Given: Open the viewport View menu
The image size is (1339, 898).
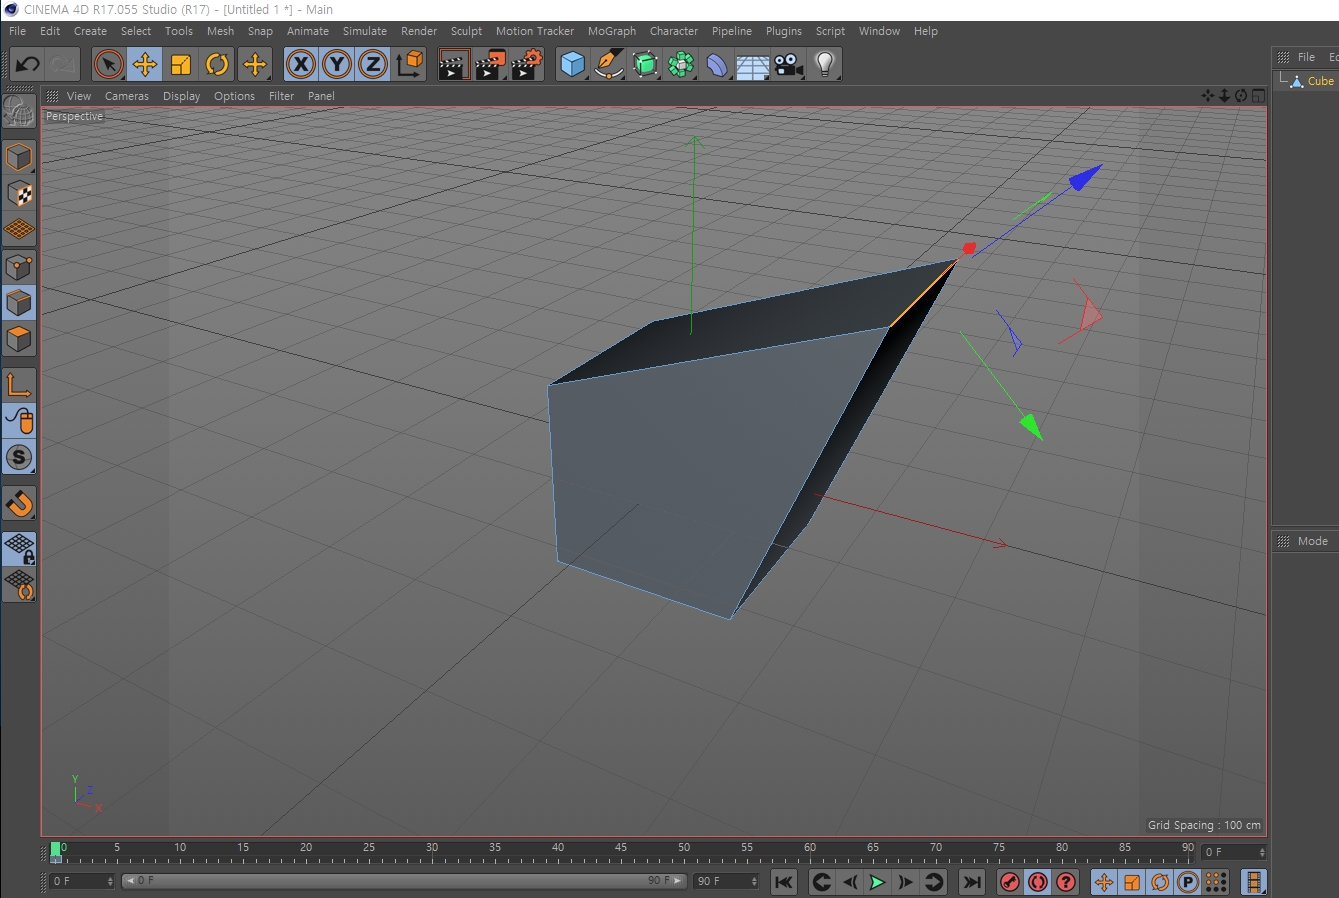Looking at the screenshot, I should [78, 96].
